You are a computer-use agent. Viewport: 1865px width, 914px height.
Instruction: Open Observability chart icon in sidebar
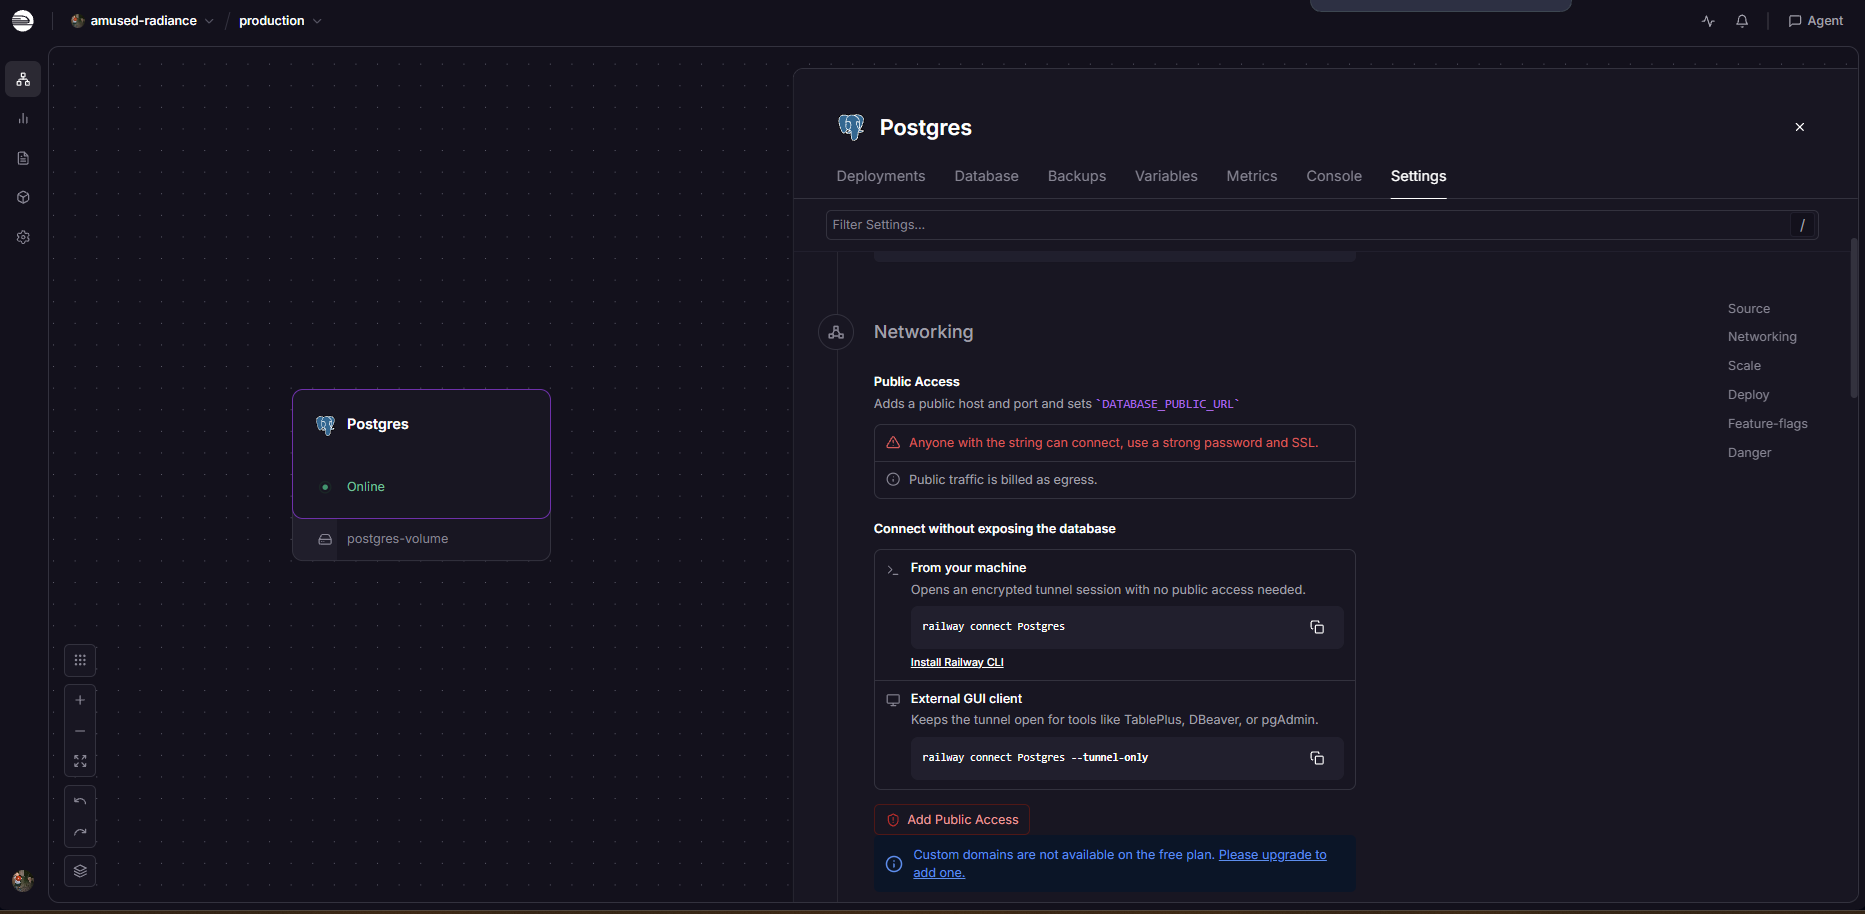pos(23,118)
